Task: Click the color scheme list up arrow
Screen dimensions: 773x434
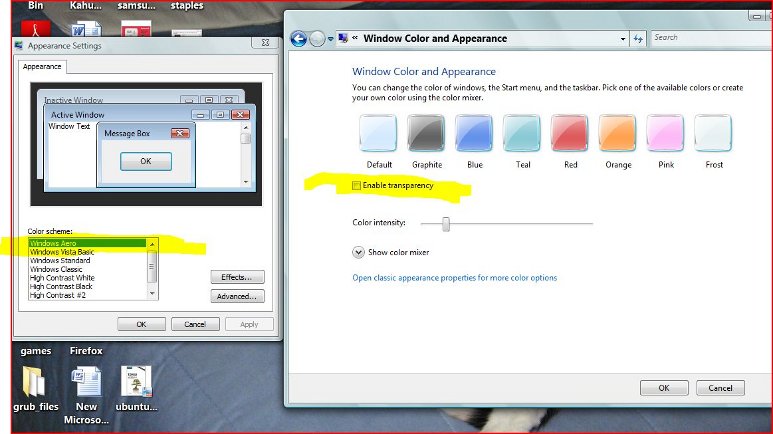Action: (152, 244)
